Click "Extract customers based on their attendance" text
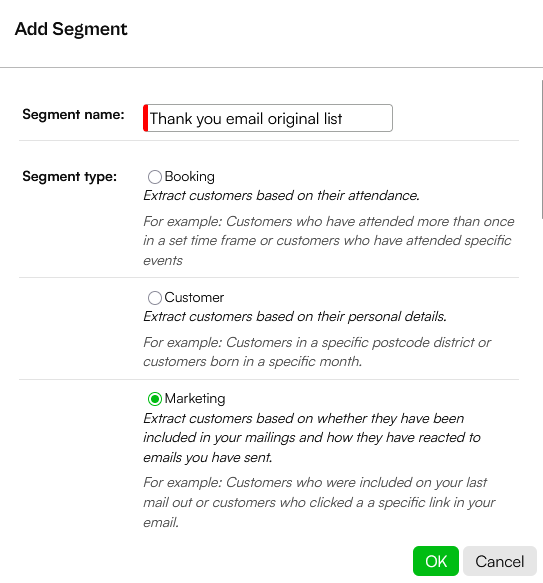This screenshot has width=543, height=583. point(282,196)
